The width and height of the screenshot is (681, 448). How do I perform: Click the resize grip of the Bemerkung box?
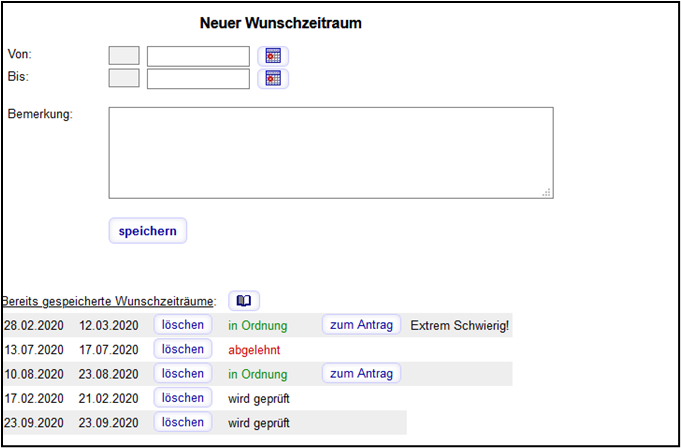tap(547, 192)
